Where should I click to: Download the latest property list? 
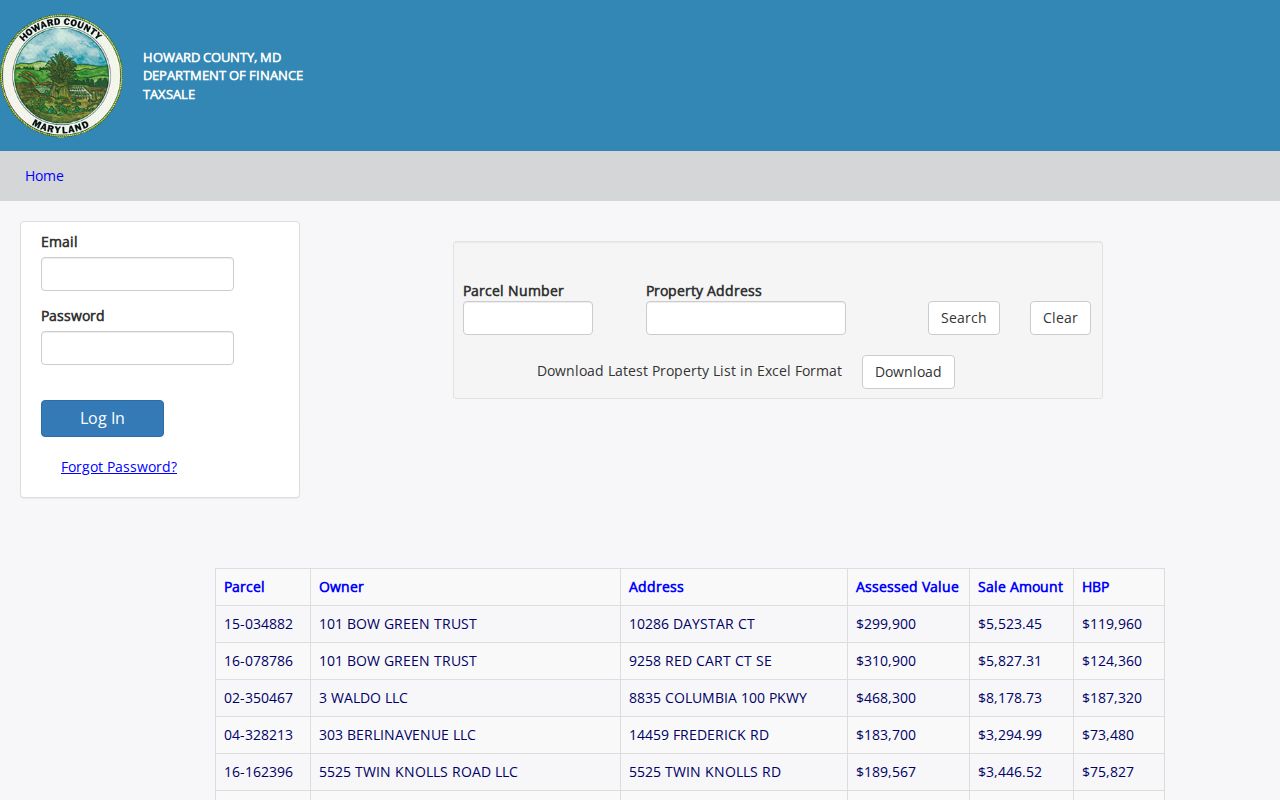(908, 372)
